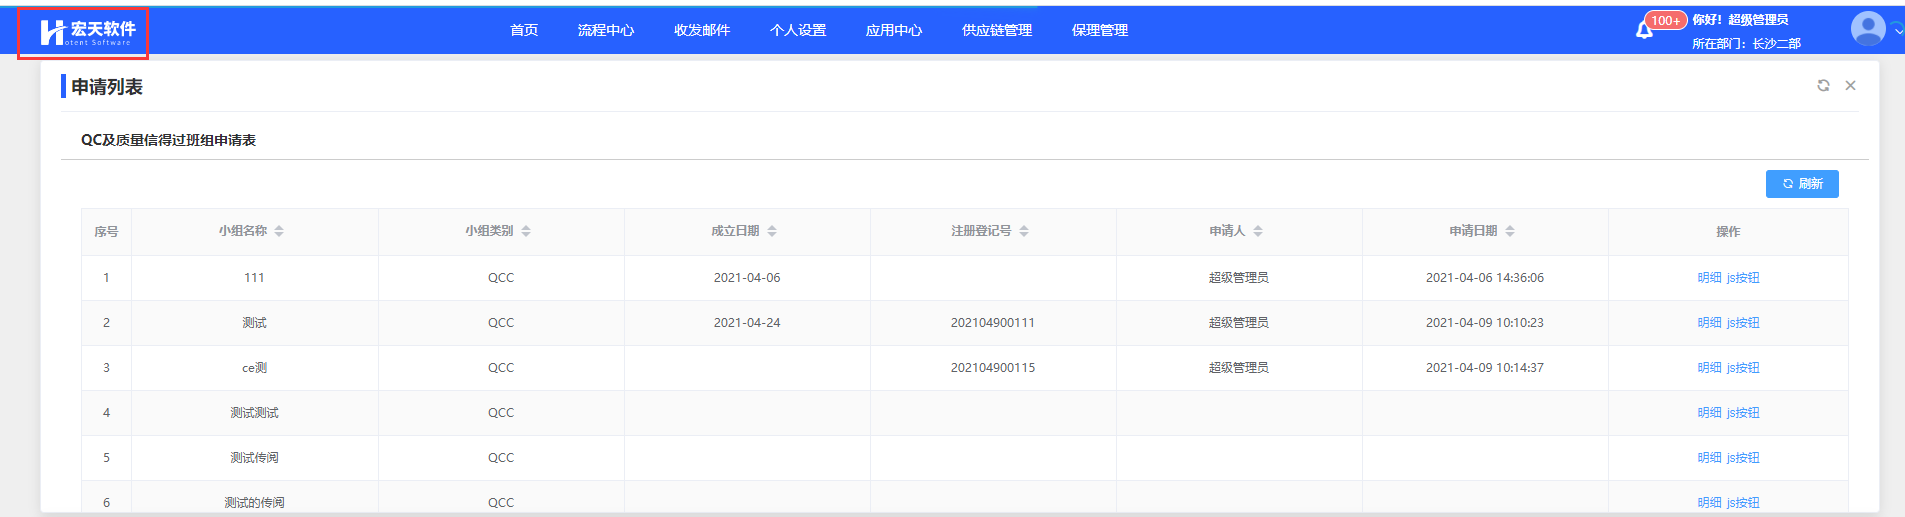
Task: Click js按钮 link in row 3
Action: (x=1743, y=368)
